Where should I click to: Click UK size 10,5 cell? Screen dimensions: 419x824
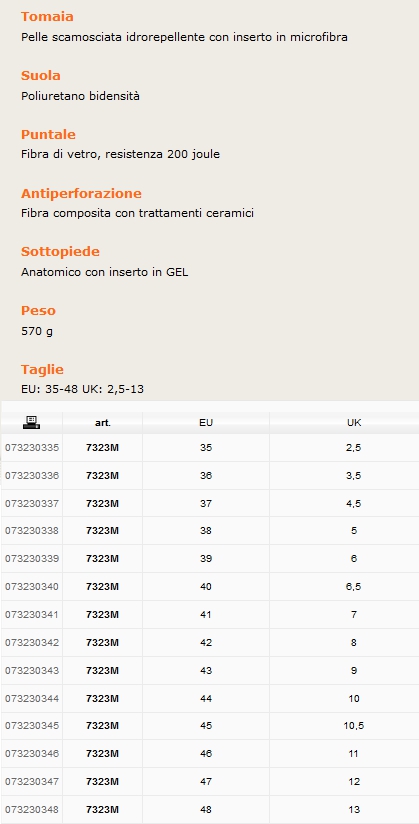pos(354,726)
